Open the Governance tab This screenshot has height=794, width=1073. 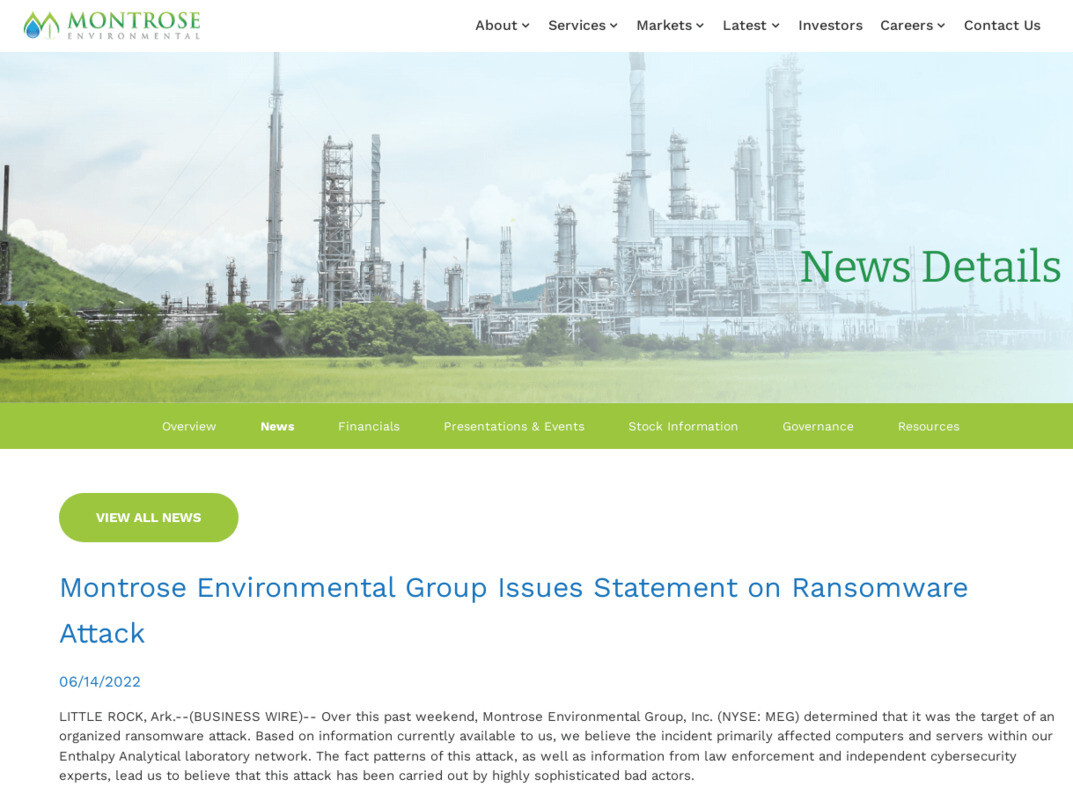(818, 426)
